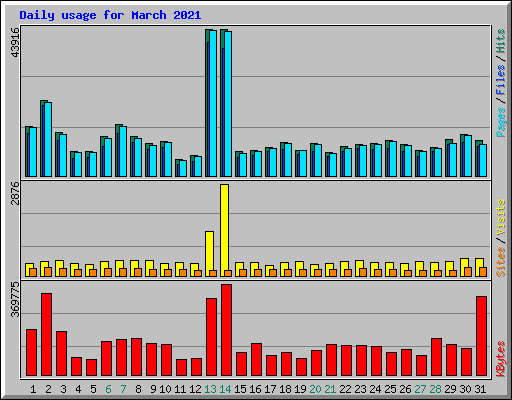
Task: Click the cyan hits bar for day 25
Action: (393, 159)
